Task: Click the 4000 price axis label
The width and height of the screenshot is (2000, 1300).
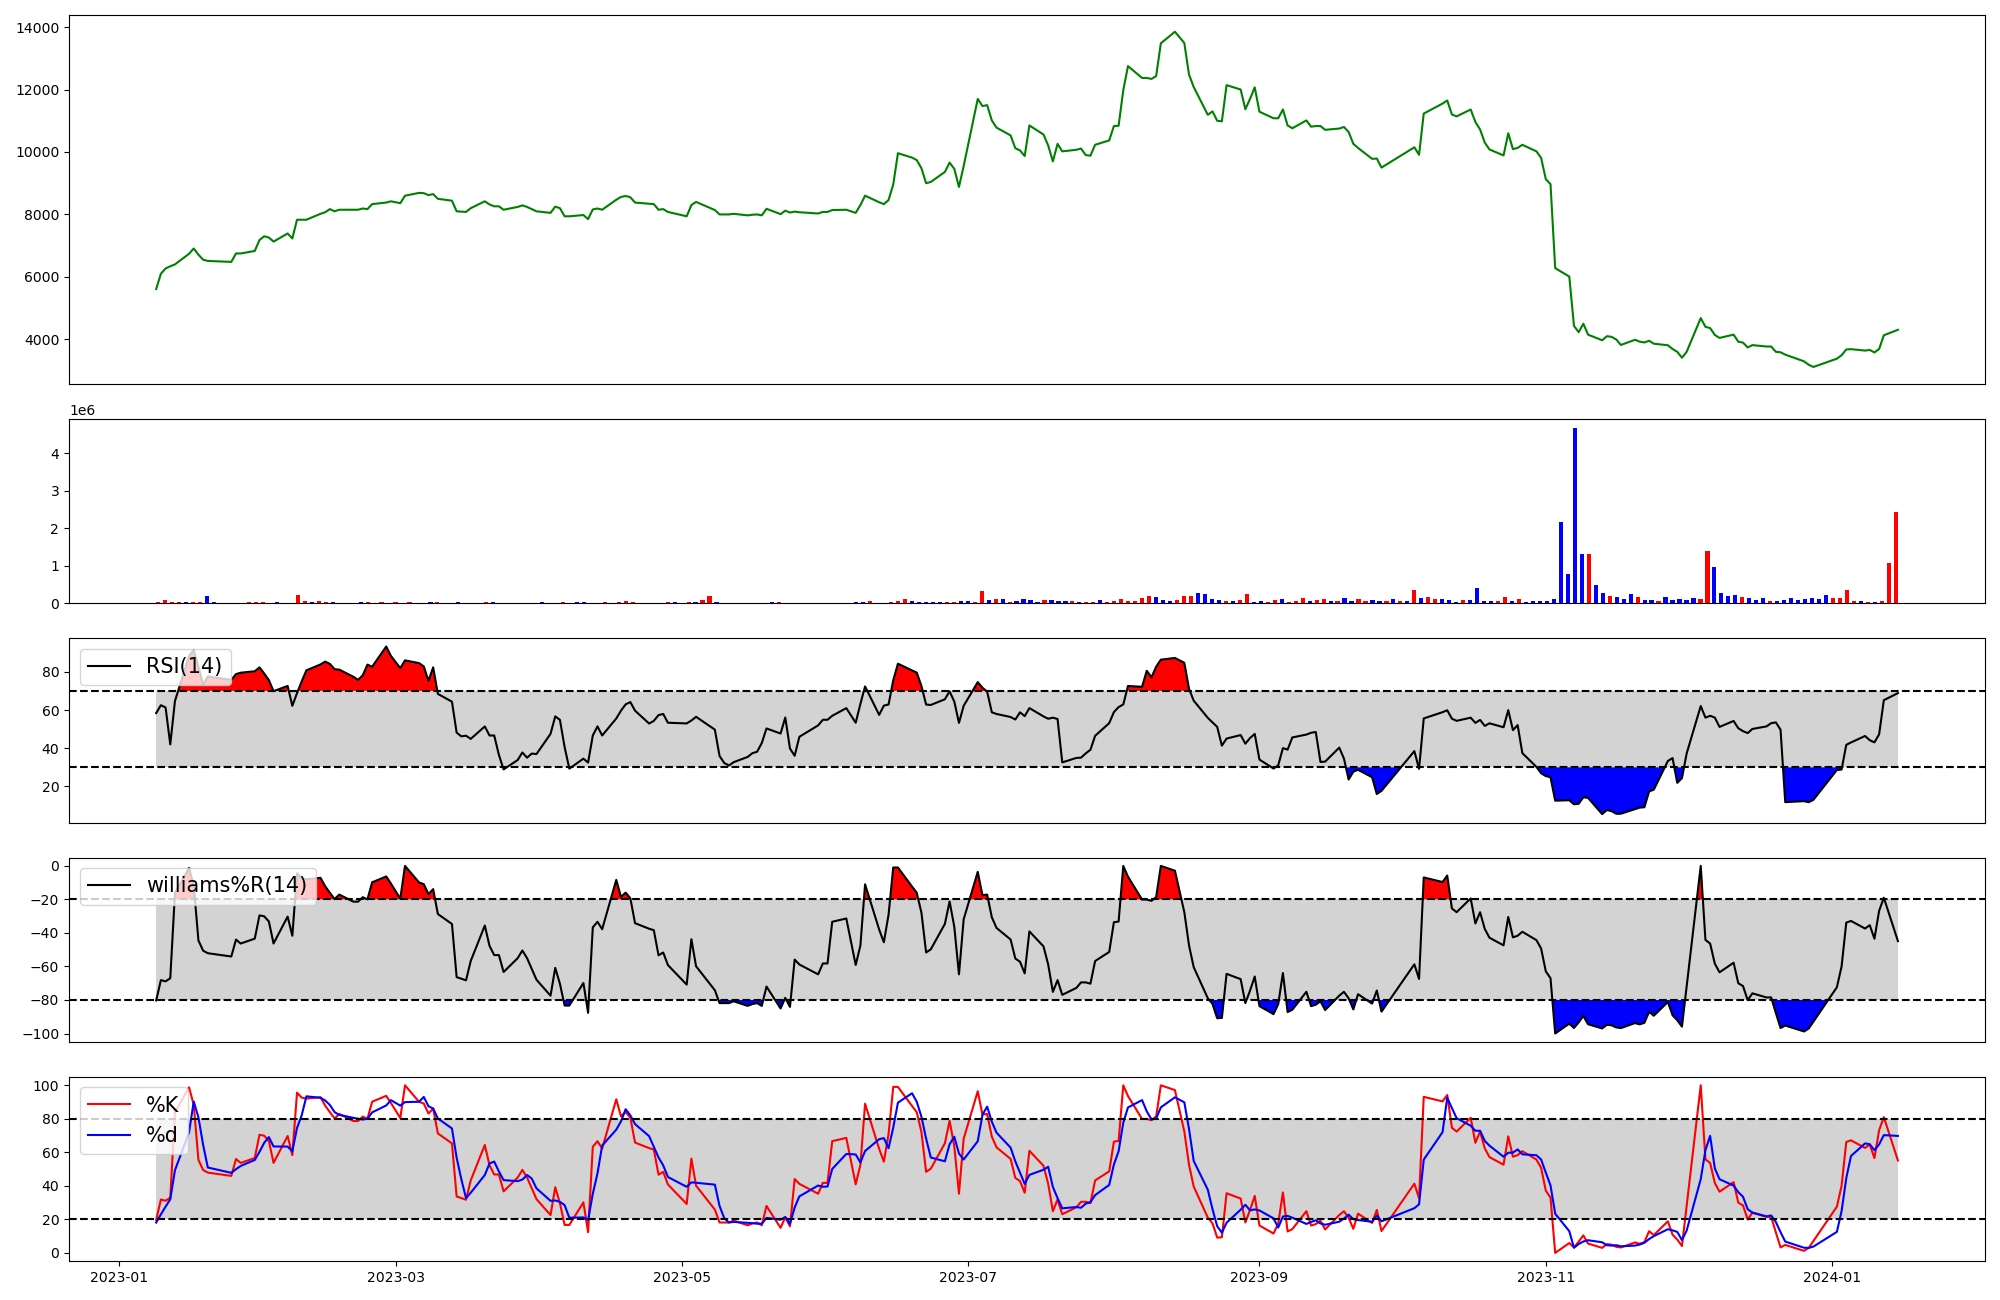Action: click(x=41, y=340)
